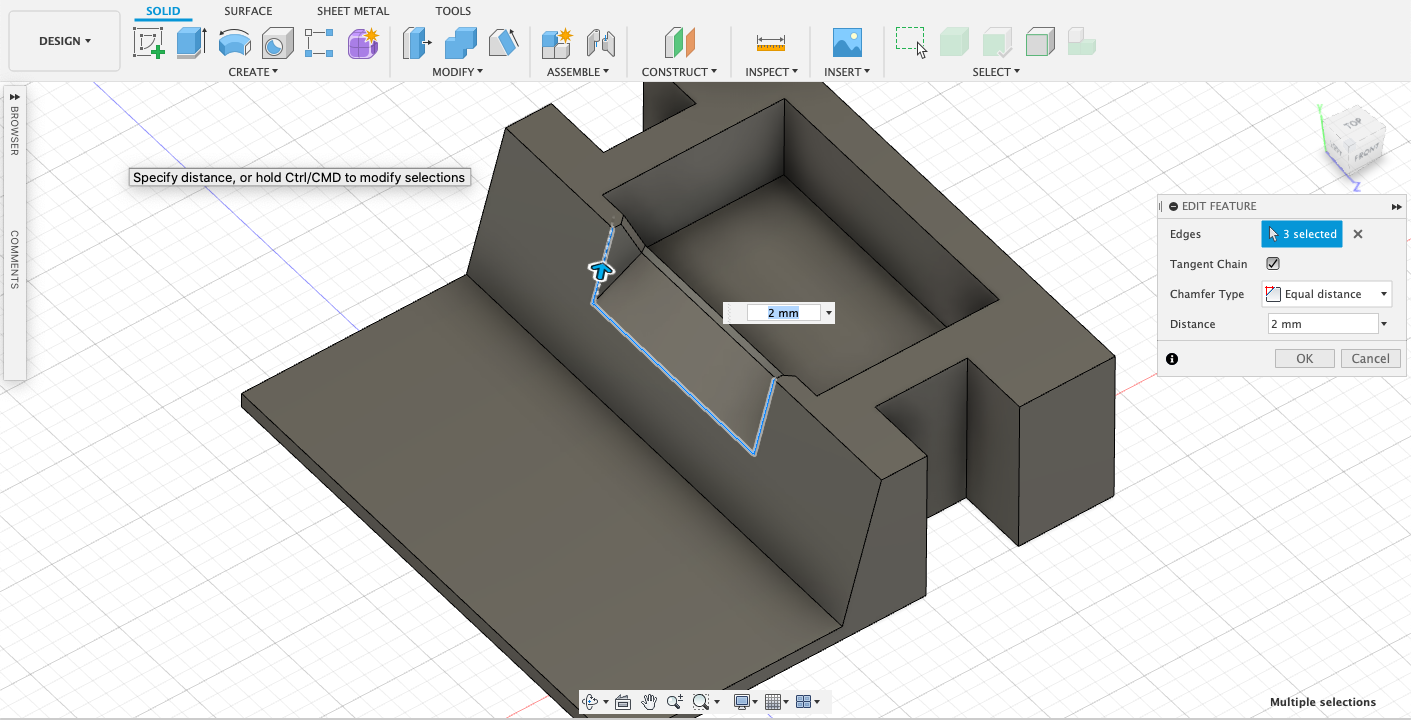Click the info icon in Edit Feature dialog
This screenshot has height=720, width=1411.
click(x=1172, y=359)
